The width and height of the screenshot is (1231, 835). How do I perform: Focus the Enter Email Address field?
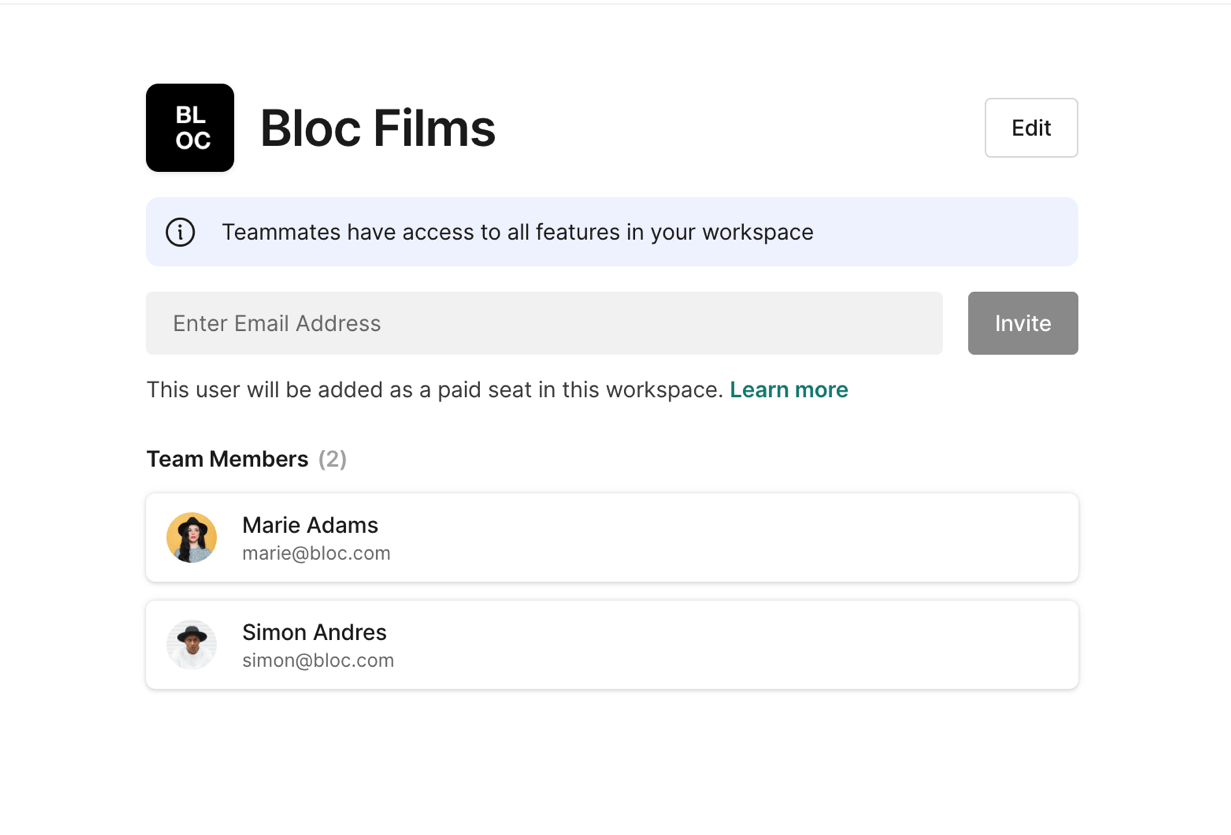point(544,323)
